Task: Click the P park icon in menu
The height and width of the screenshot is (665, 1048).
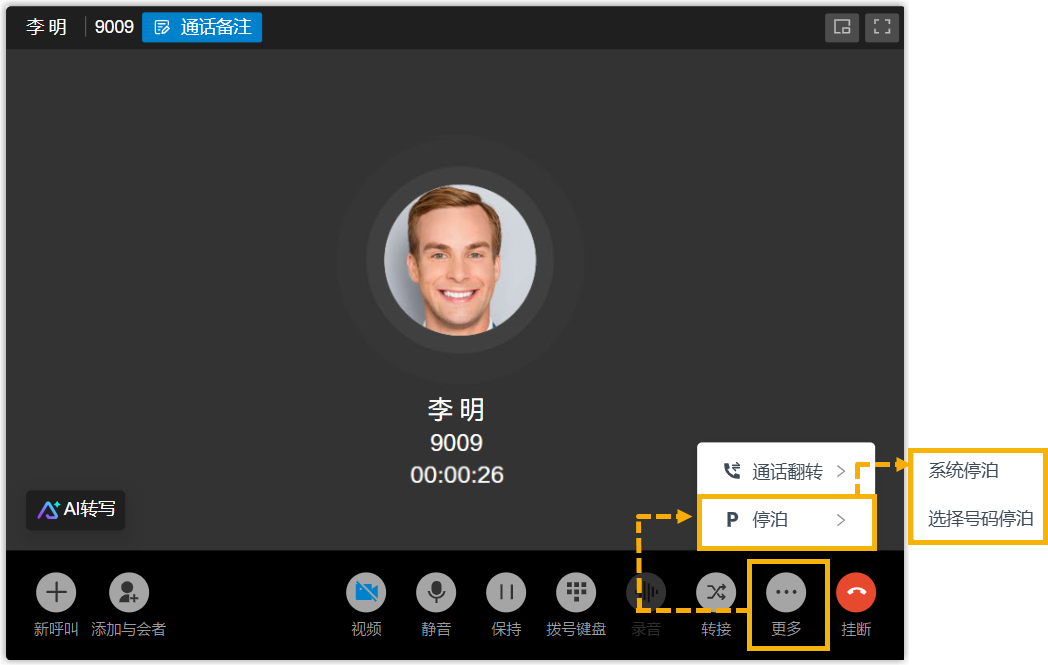Action: [x=732, y=520]
